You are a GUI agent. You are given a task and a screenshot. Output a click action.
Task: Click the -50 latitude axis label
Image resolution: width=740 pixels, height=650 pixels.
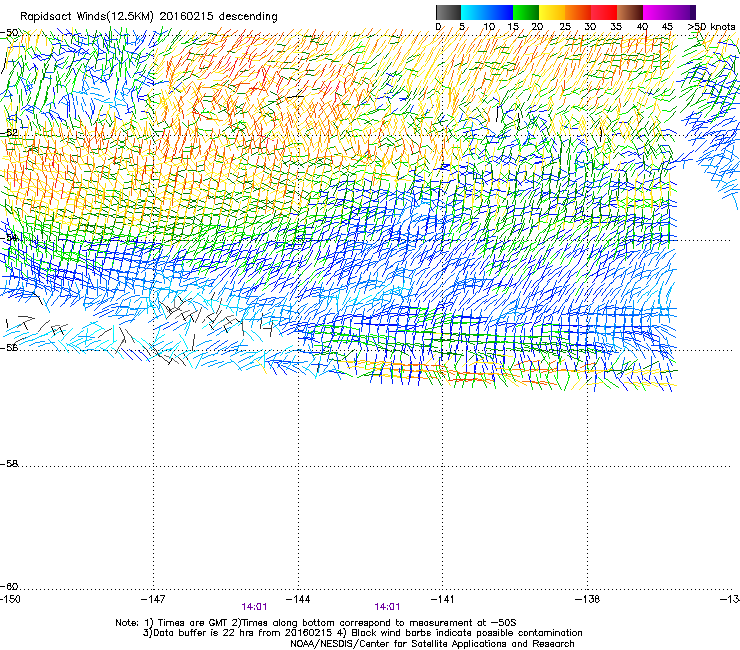(x=9, y=33)
